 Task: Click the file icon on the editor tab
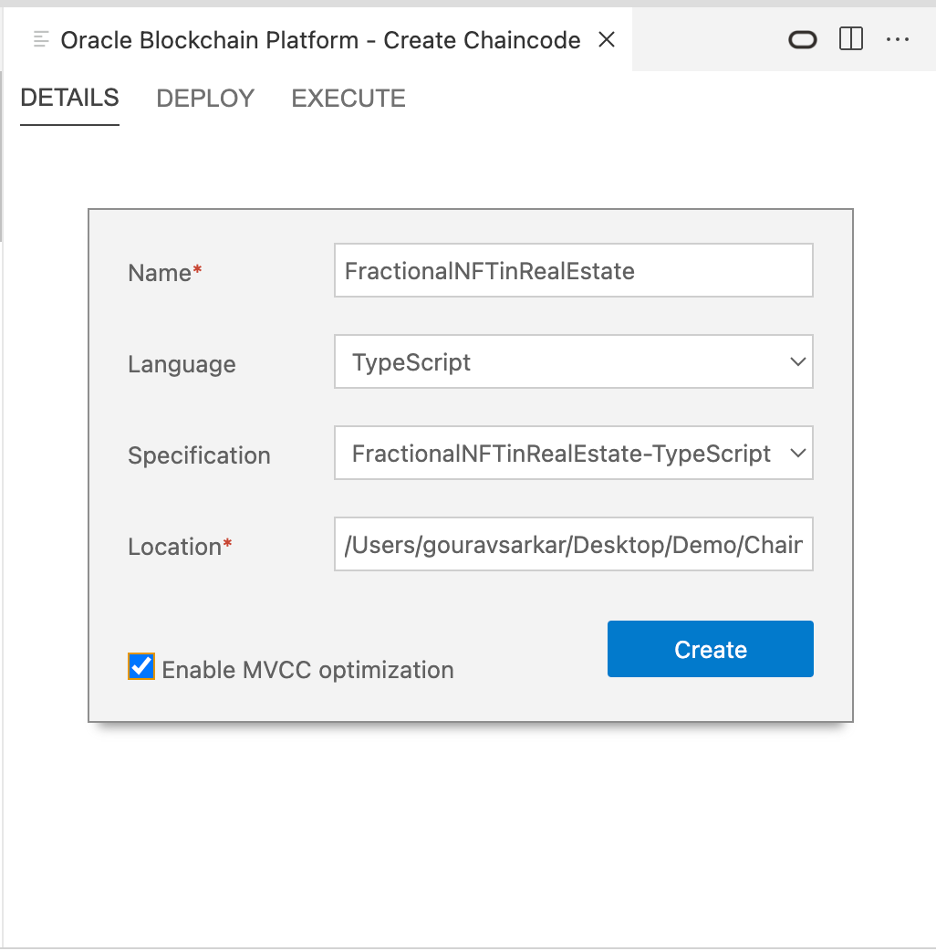coord(42,40)
